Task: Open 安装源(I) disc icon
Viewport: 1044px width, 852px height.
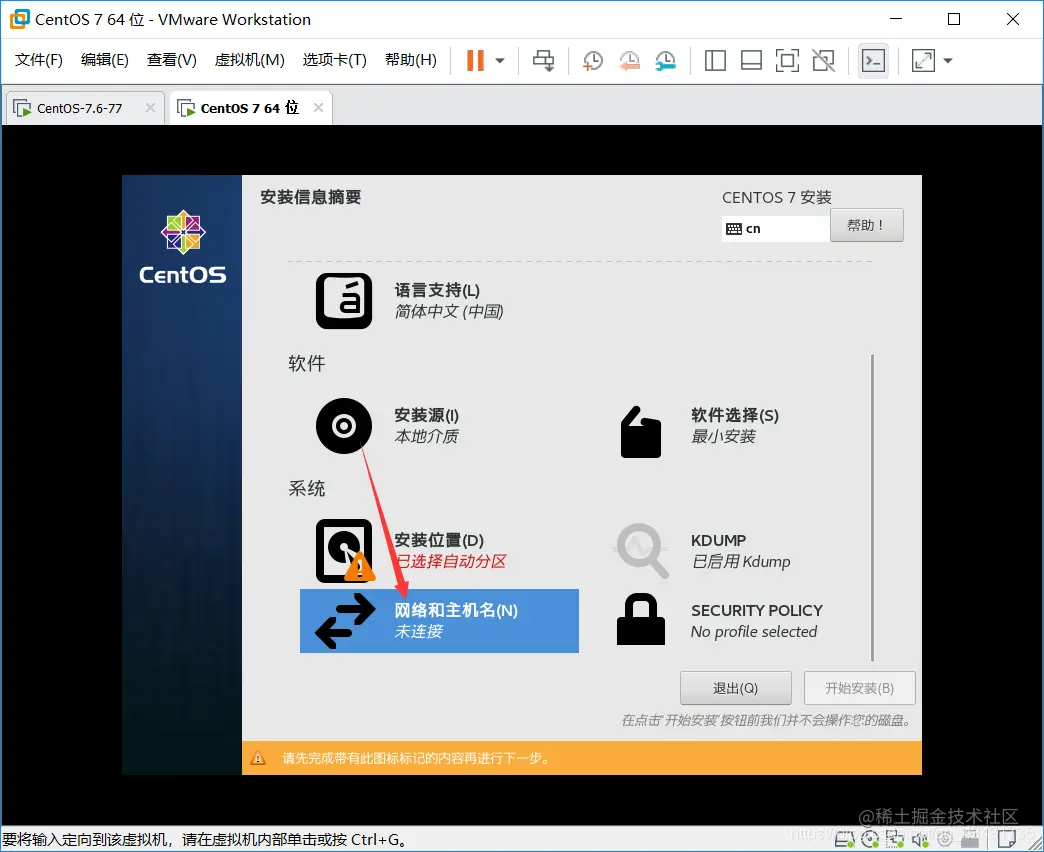Action: coord(344,426)
